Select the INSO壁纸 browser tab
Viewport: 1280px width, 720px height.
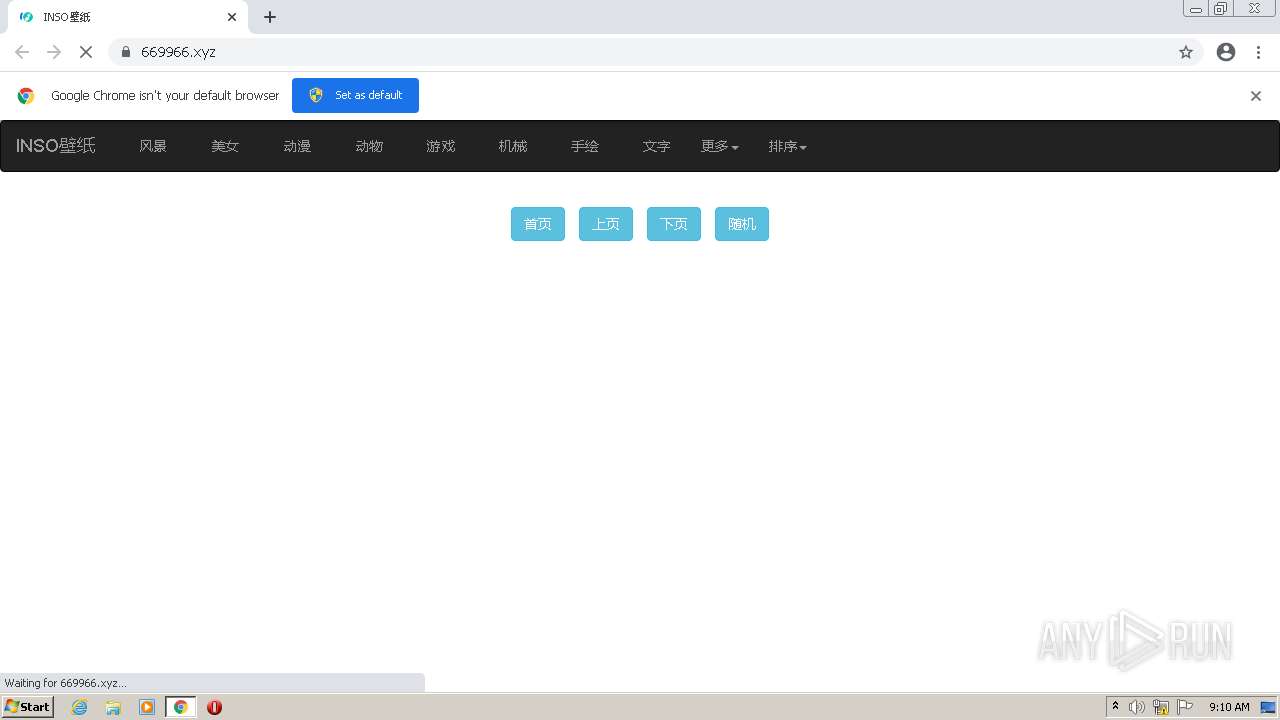tap(126, 17)
